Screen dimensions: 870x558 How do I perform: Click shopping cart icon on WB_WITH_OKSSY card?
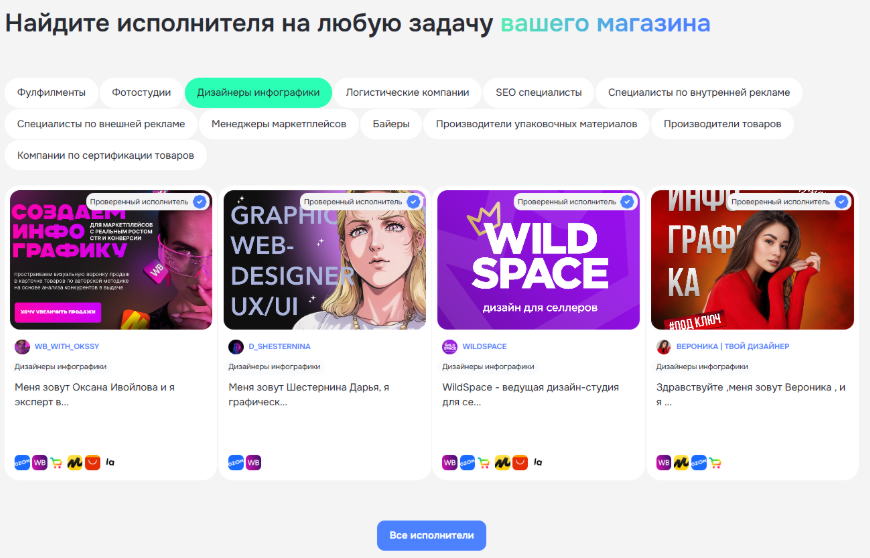coord(57,463)
